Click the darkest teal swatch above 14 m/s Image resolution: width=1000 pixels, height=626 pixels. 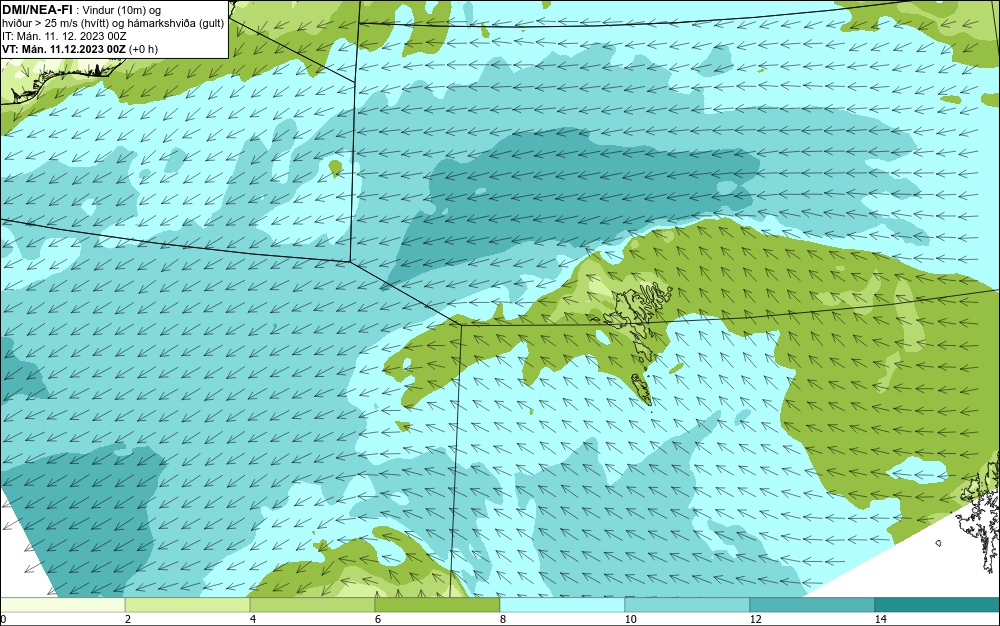click(x=938, y=605)
